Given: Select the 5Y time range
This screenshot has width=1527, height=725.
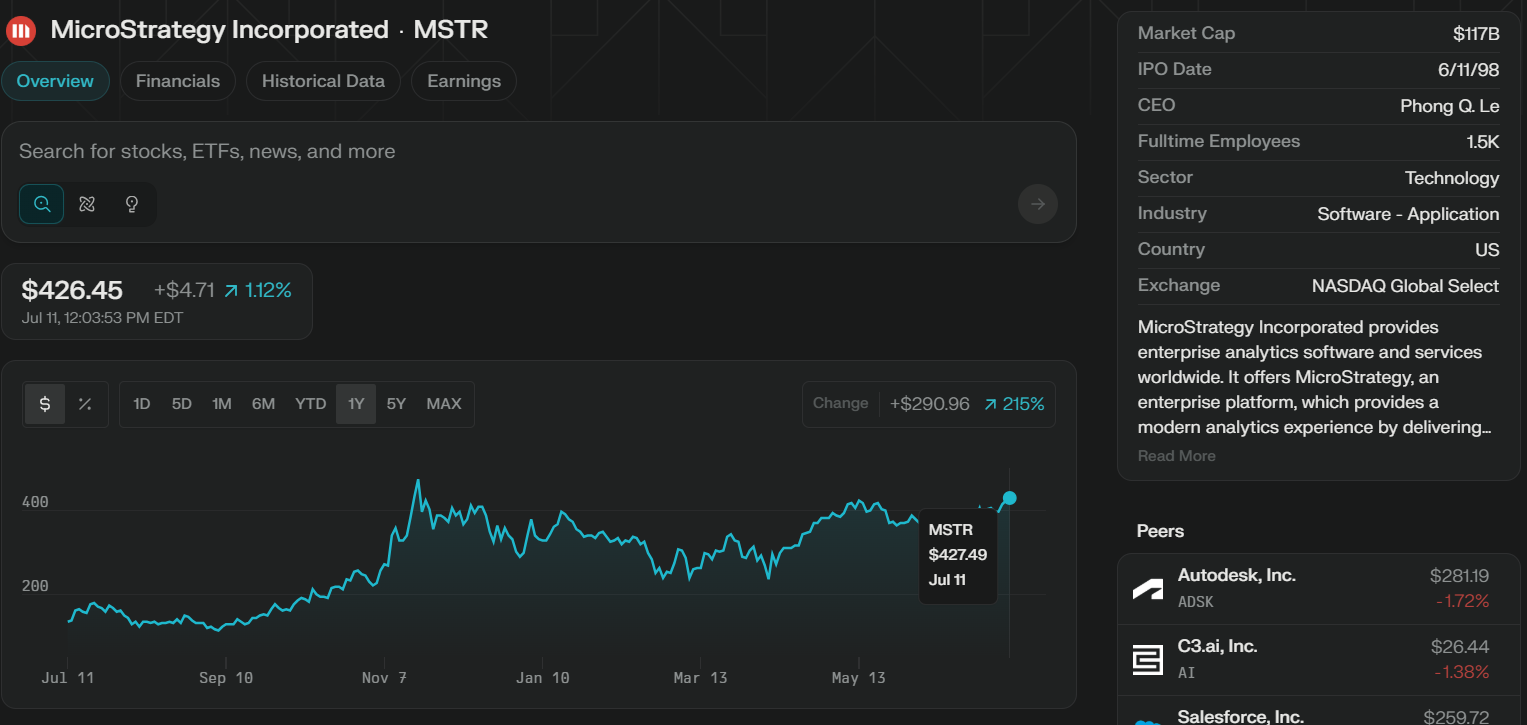Looking at the screenshot, I should point(397,404).
